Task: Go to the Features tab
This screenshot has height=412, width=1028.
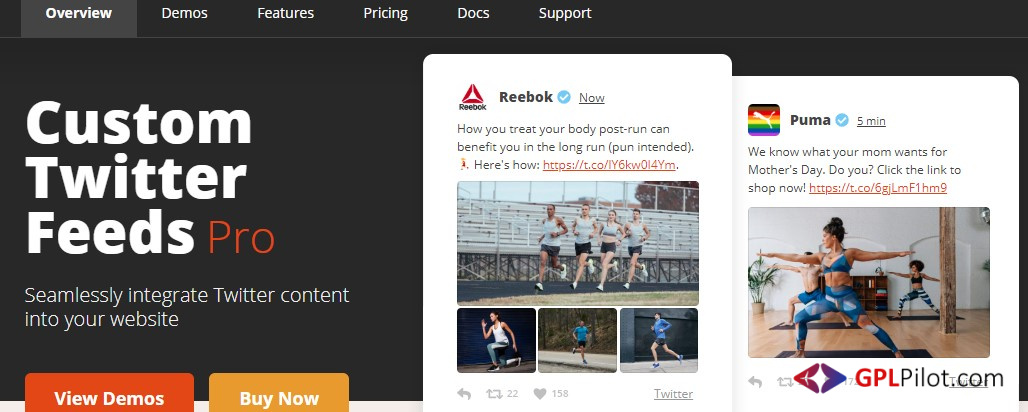Action: [285, 14]
